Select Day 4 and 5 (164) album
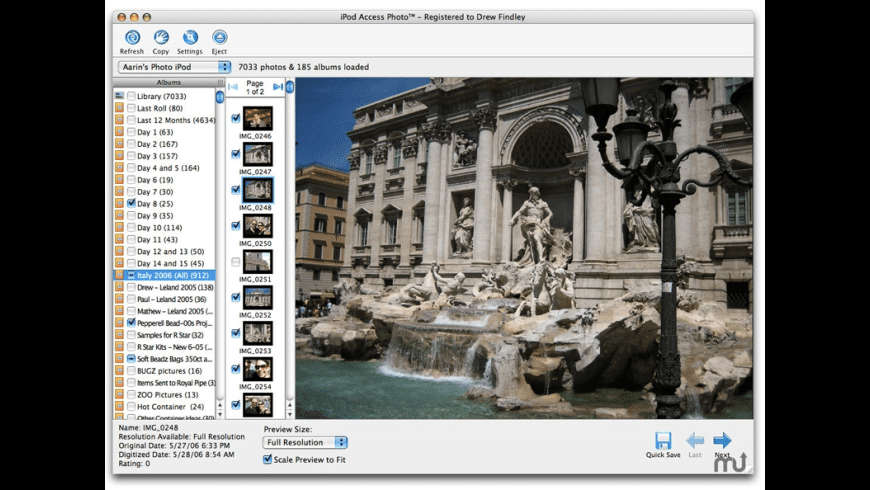 point(168,168)
